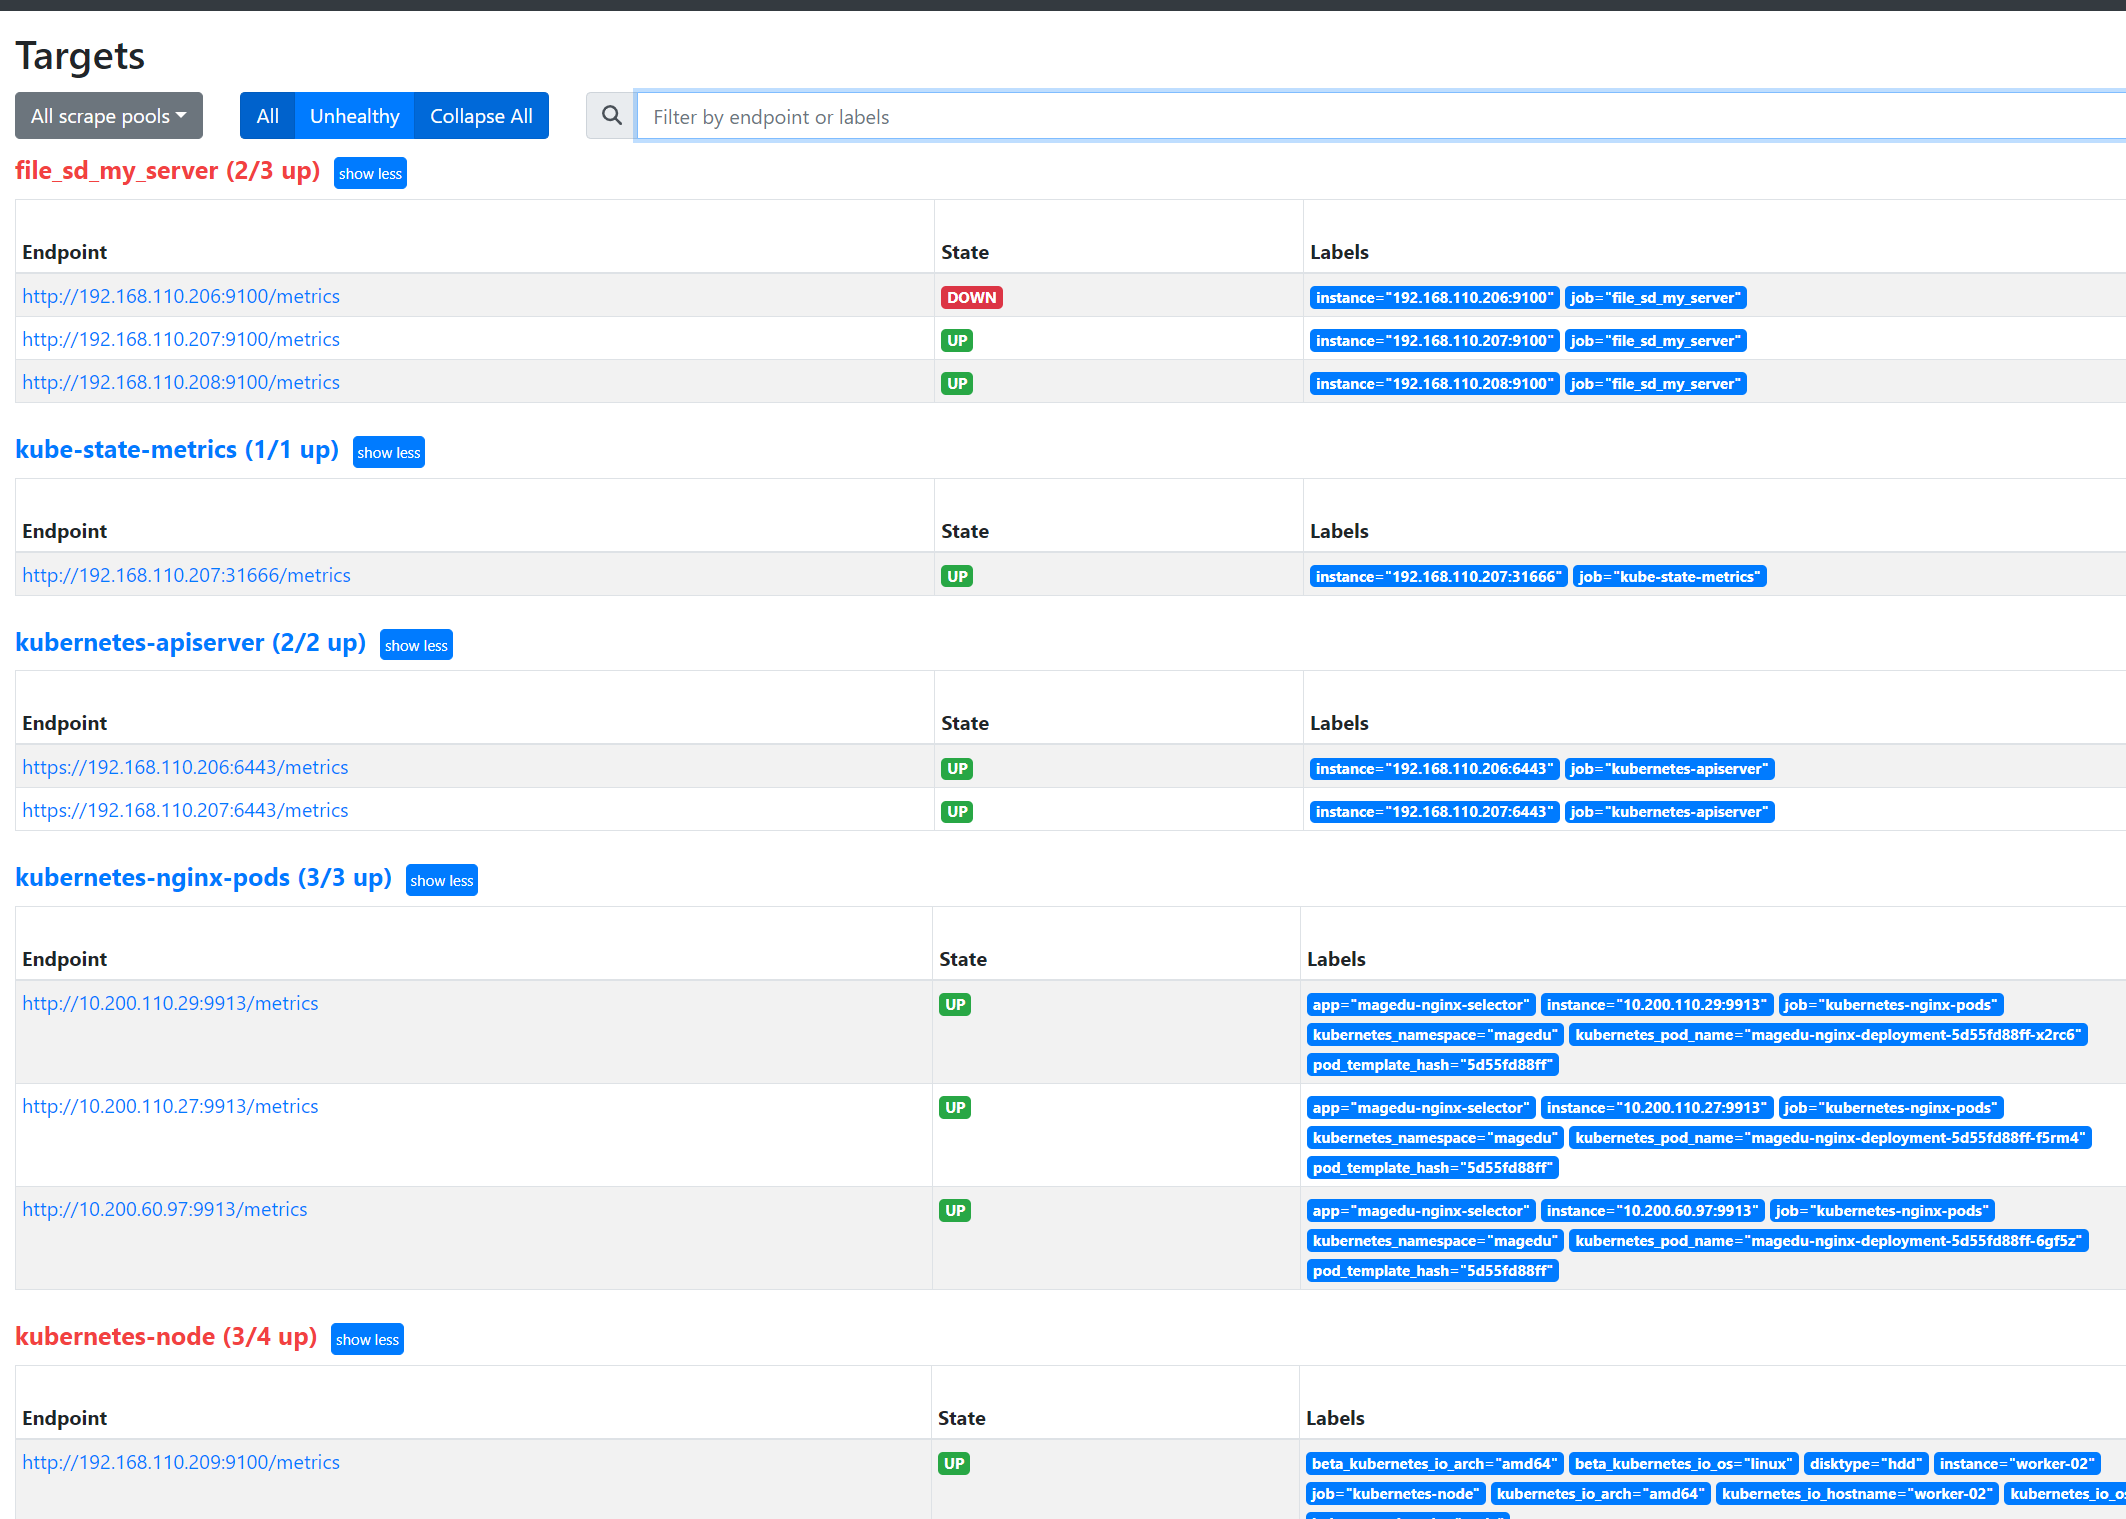This screenshot has height=1519, width=2126.
Task: Open the 192.168.110.207:31666 metrics endpoint
Action: (186, 575)
